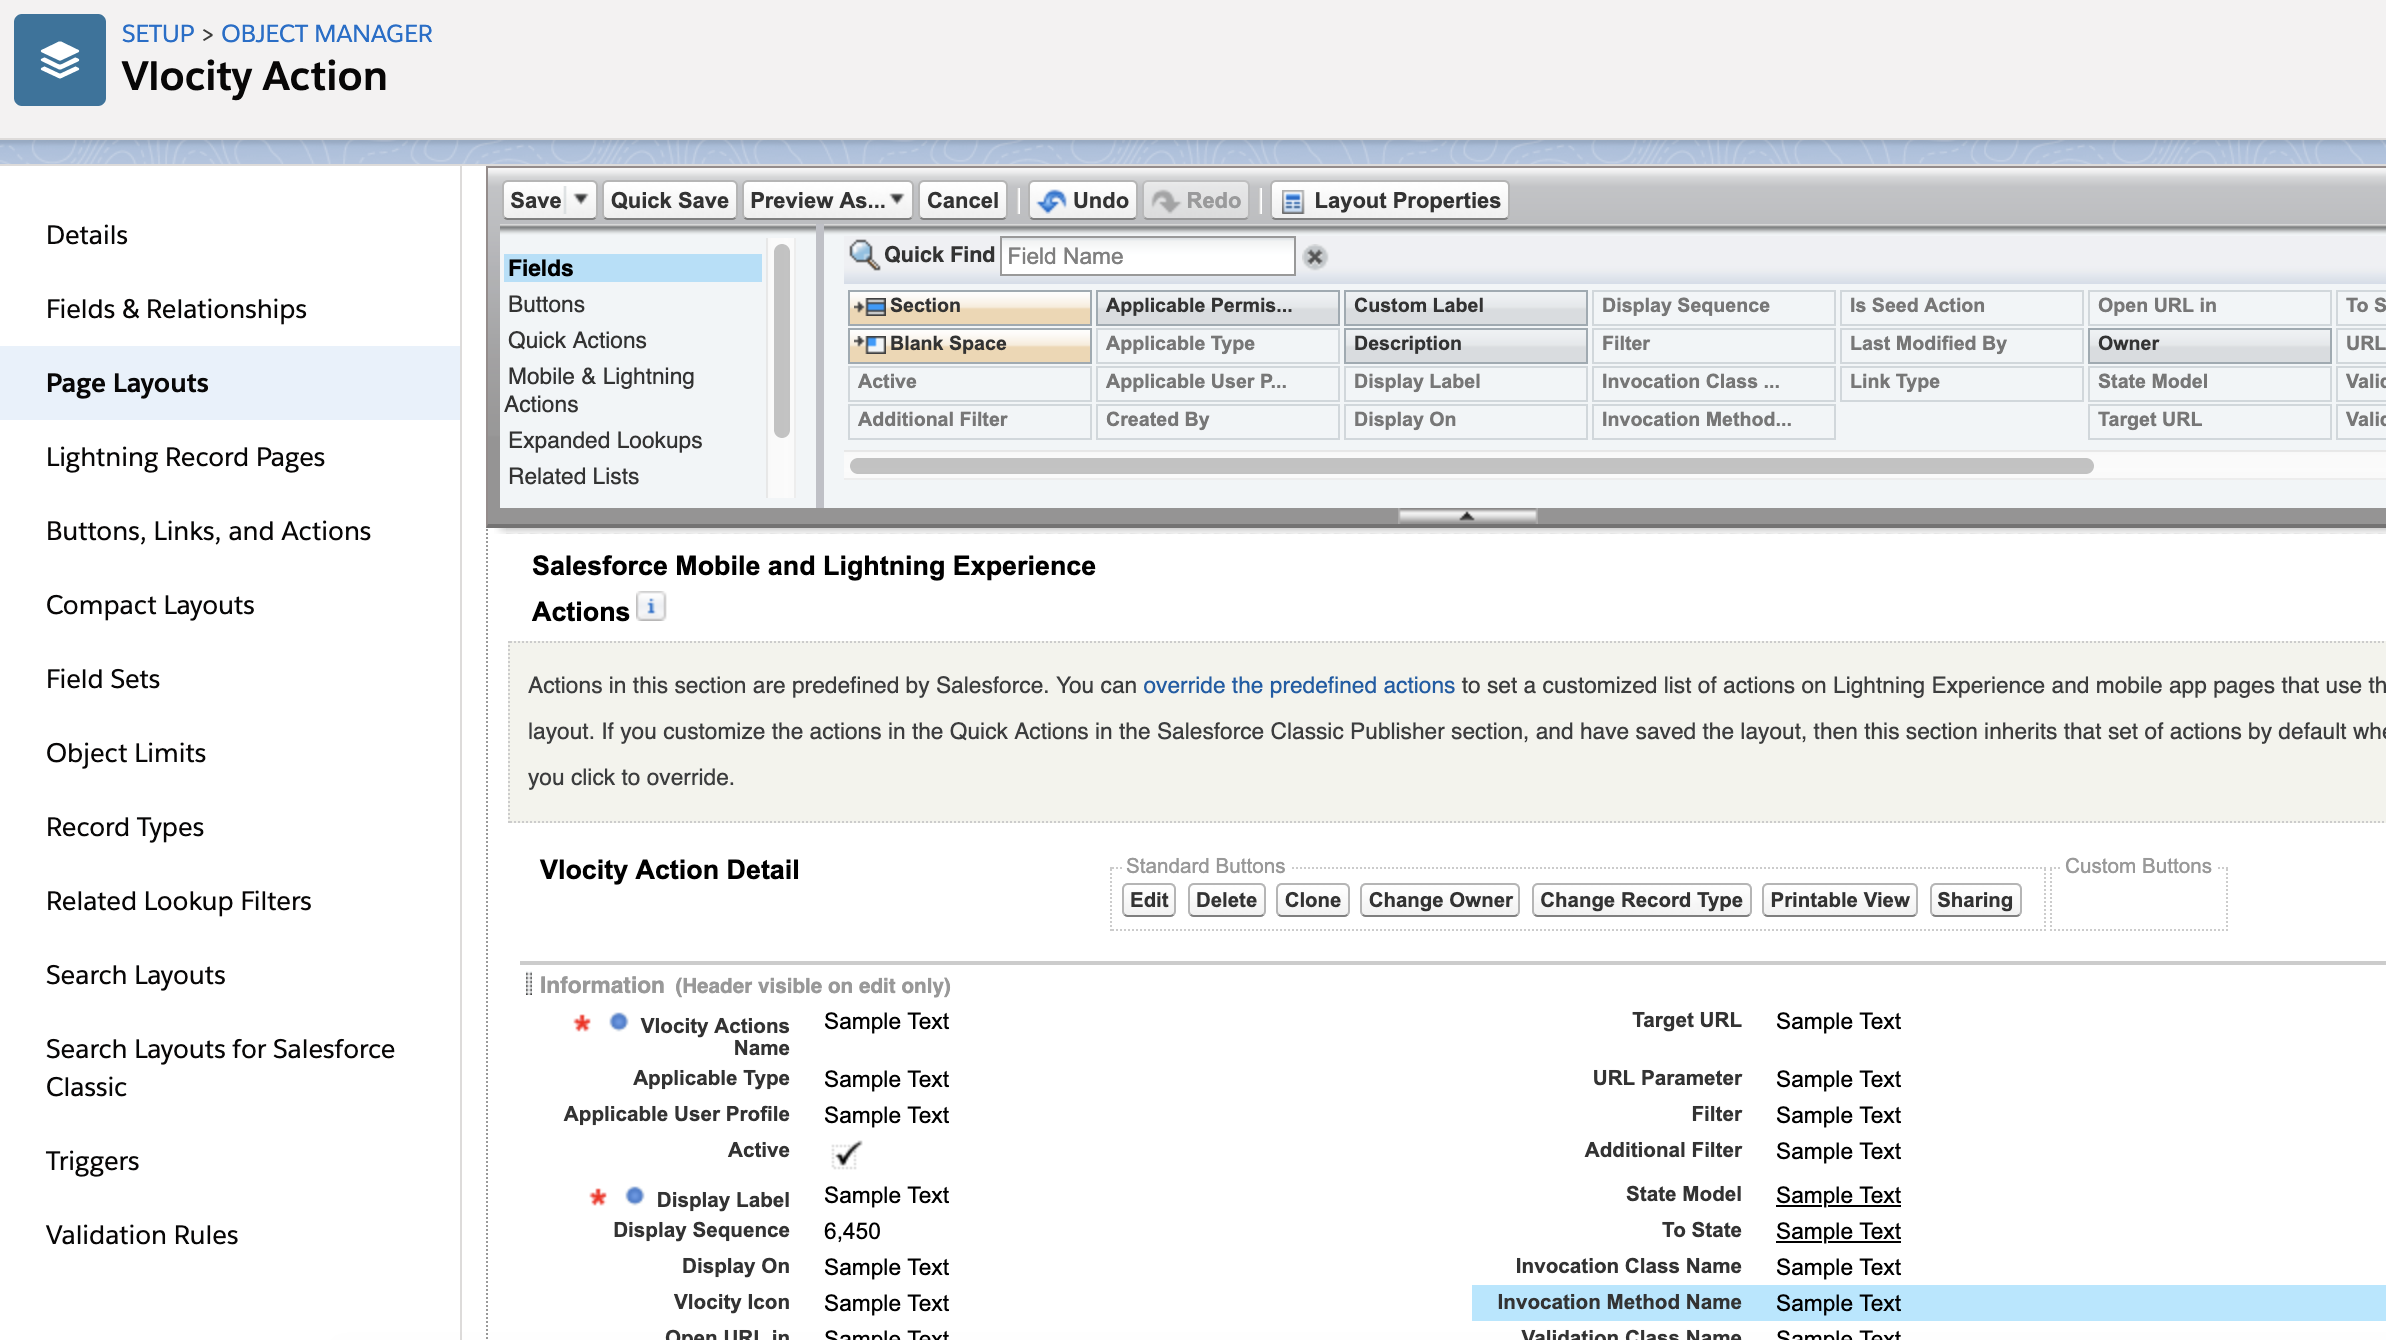Viewport: 2386px width, 1340px height.
Task: Select Expanded Lookups category
Action: coord(605,440)
